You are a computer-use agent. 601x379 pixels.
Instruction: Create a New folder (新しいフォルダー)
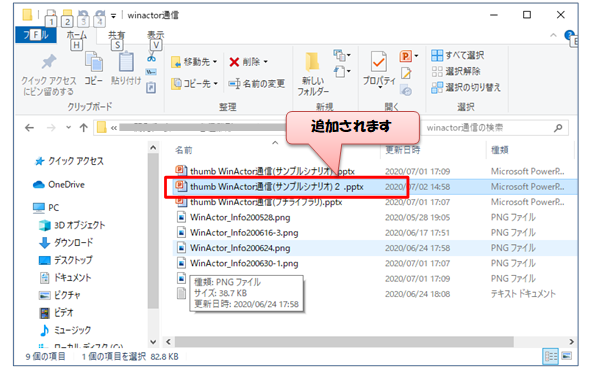313,74
